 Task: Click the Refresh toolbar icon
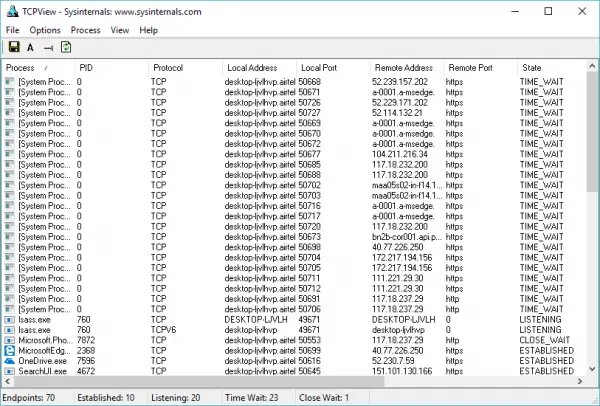click(66, 47)
